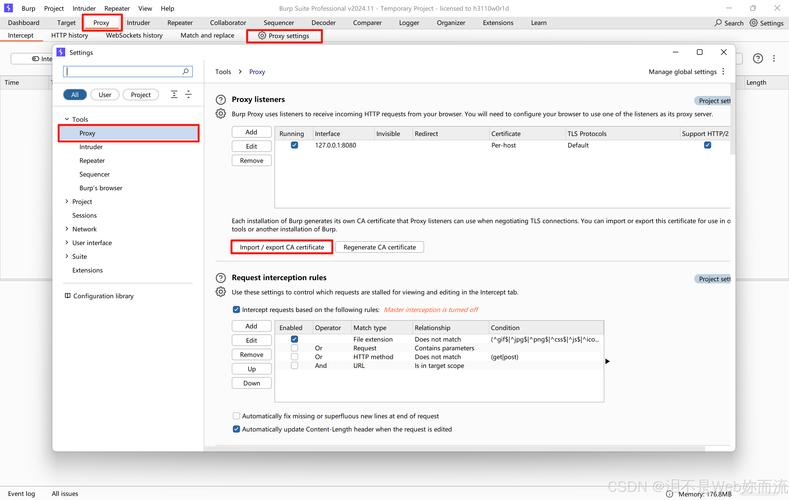Click Regenerate CA certificate button
789x500 pixels.
coord(379,247)
